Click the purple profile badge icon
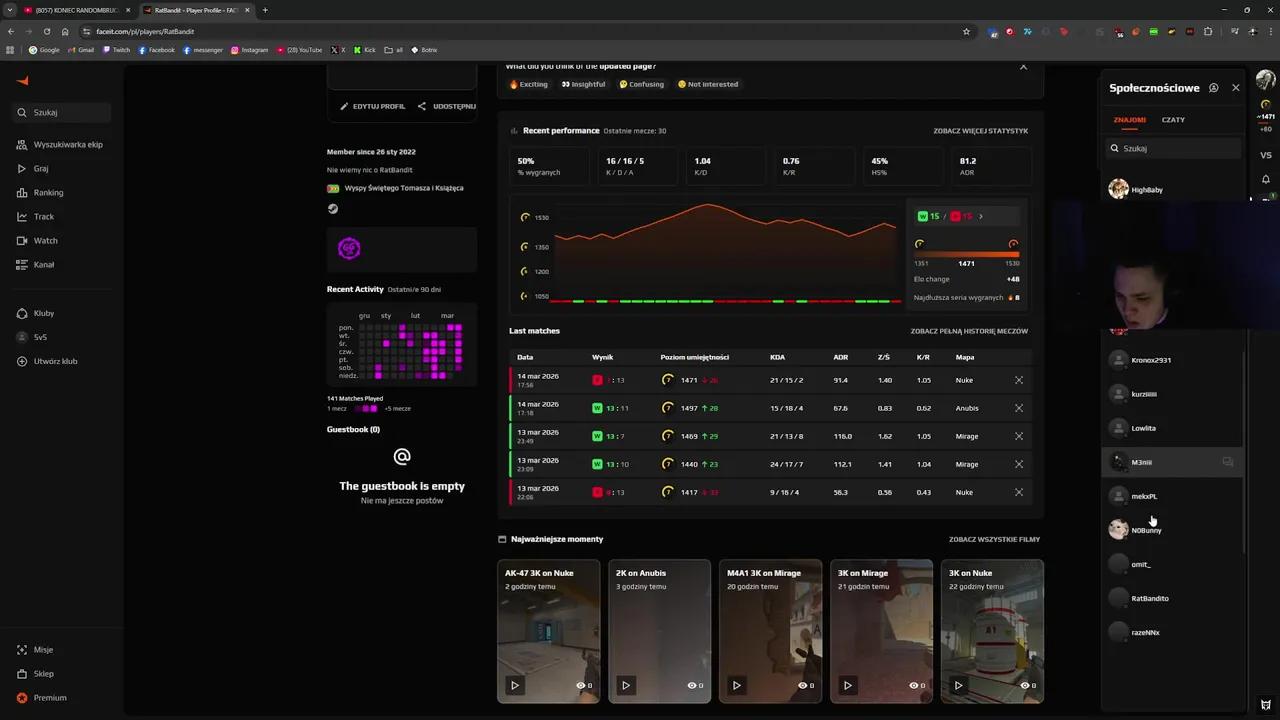Image resolution: width=1280 pixels, height=720 pixels. [x=349, y=249]
